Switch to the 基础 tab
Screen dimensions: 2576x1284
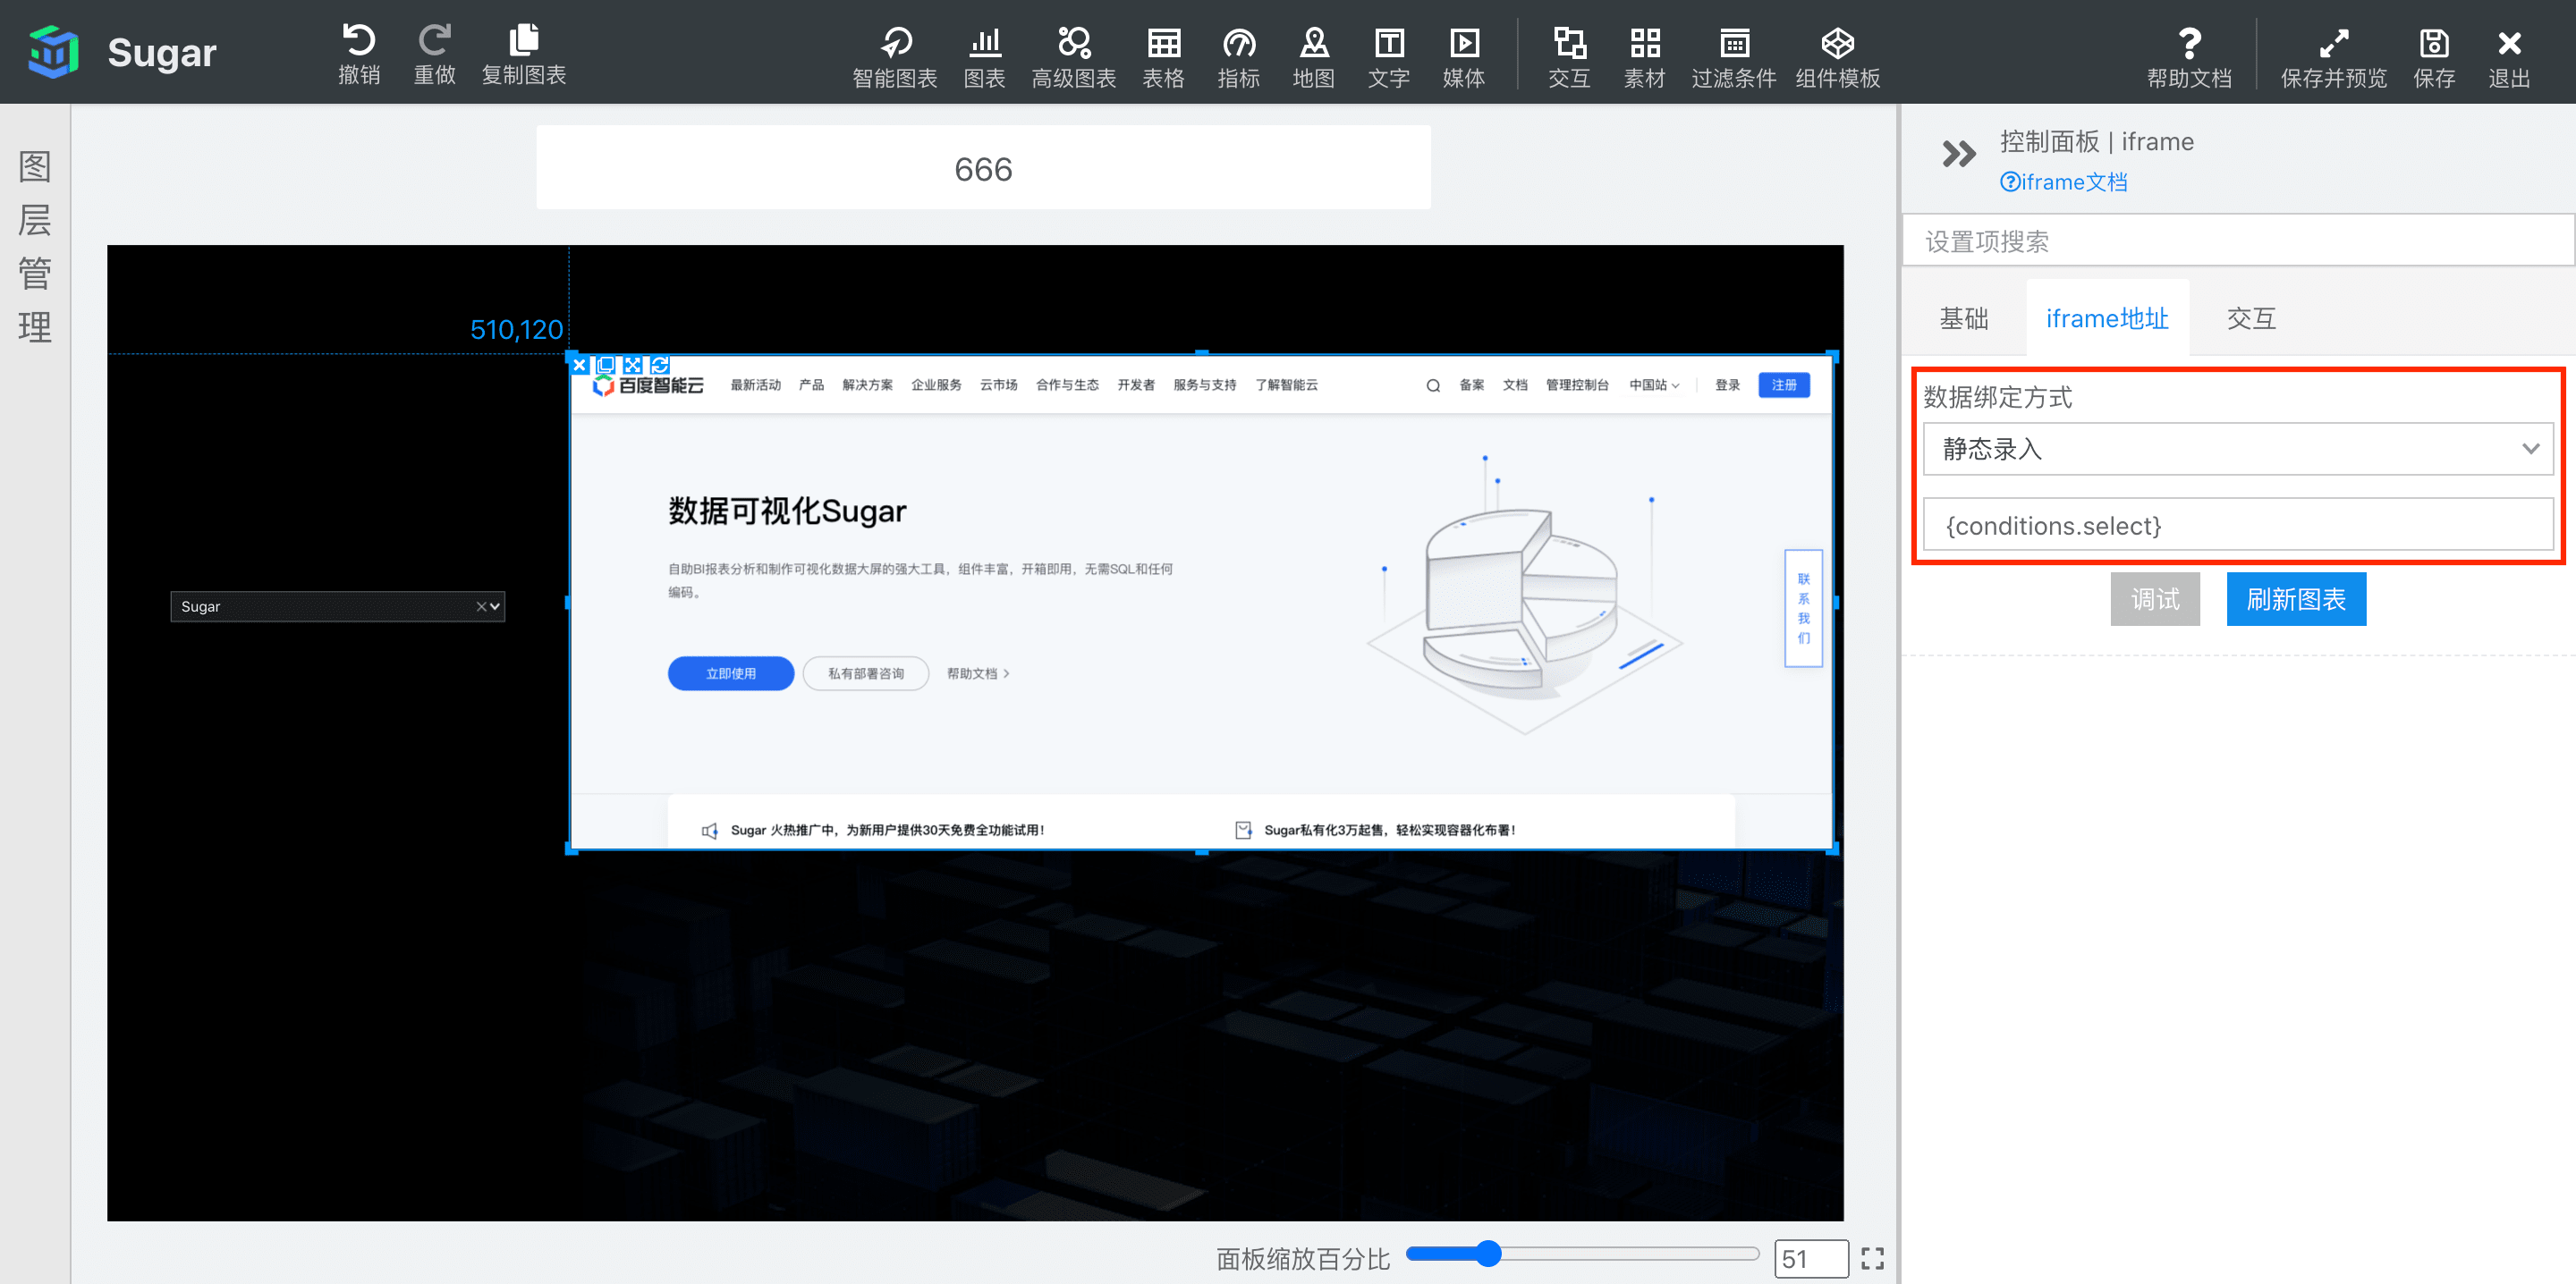(x=1963, y=318)
